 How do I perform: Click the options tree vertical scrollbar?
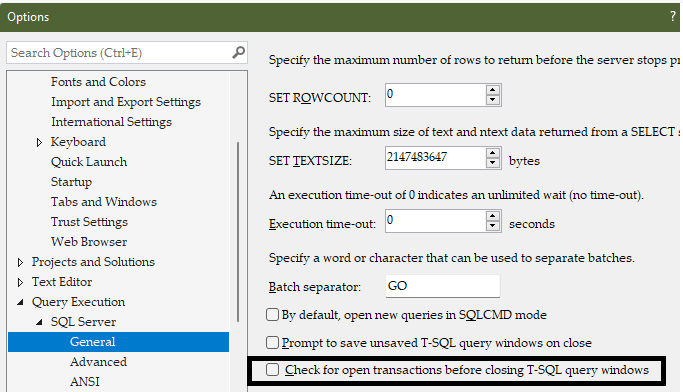coord(238,232)
